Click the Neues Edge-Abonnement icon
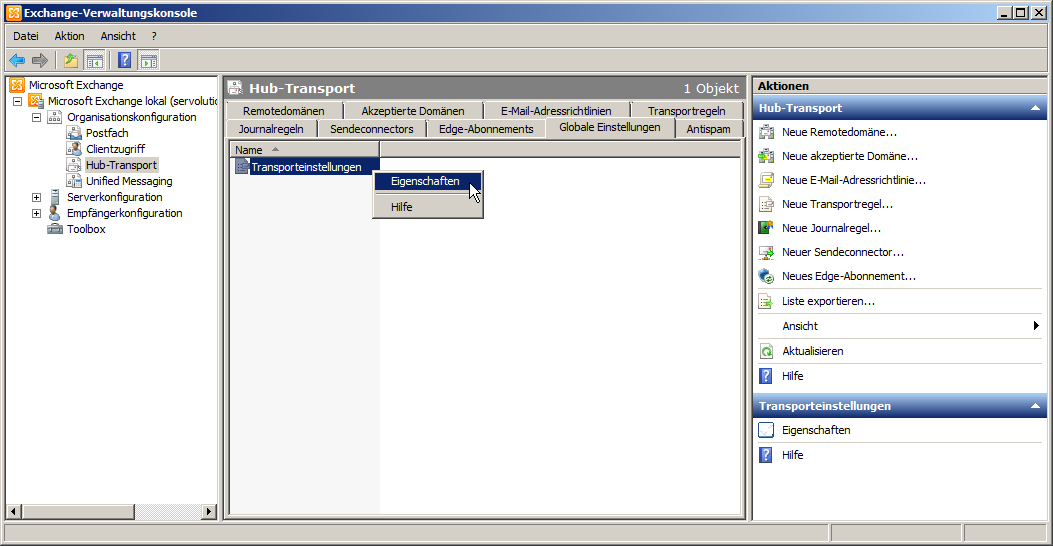Screen dimensions: 1053x546 click(x=766, y=276)
